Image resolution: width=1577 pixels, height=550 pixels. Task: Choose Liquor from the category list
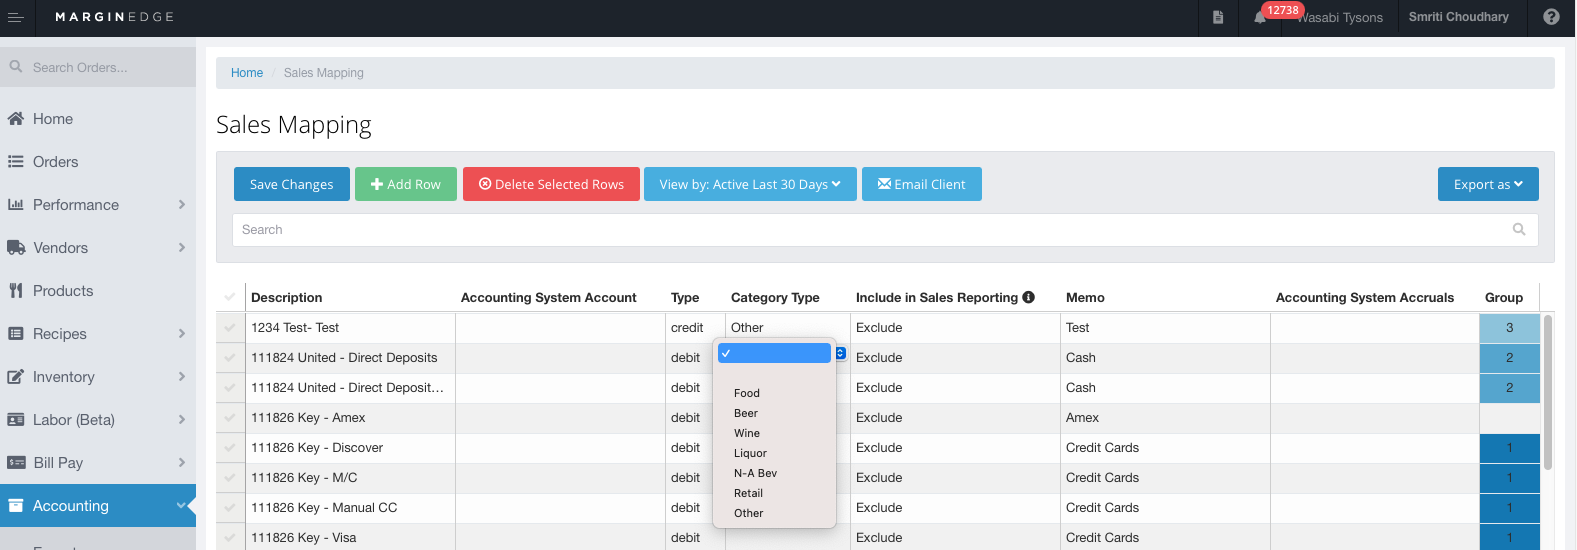[750, 453]
